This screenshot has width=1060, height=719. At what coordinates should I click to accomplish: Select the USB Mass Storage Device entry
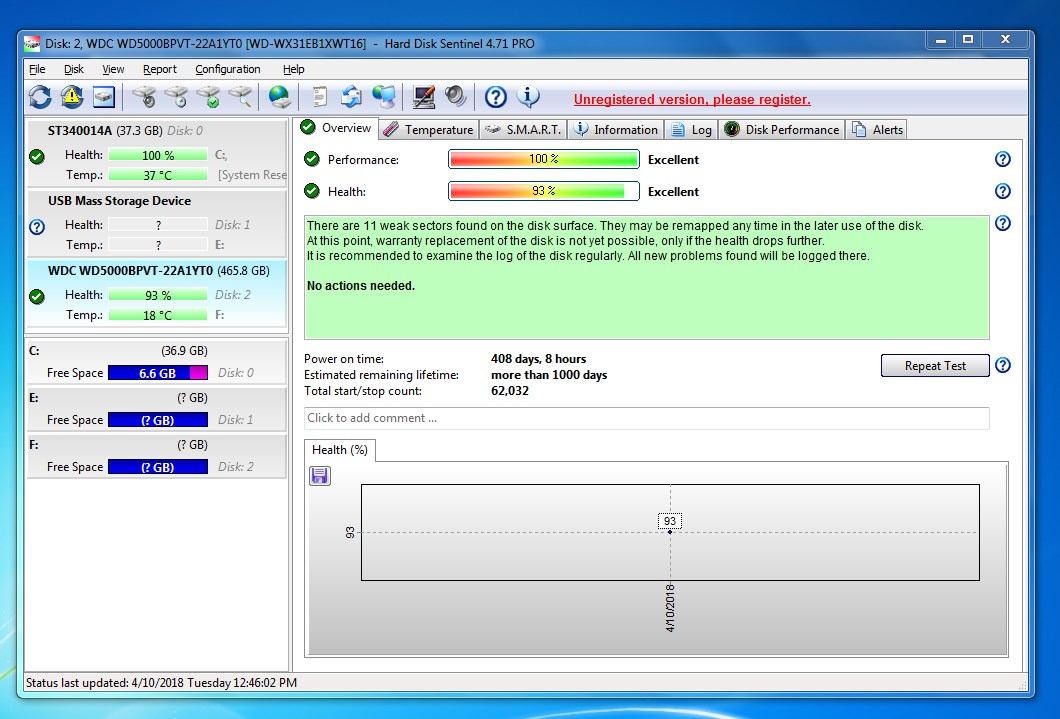tap(156, 223)
